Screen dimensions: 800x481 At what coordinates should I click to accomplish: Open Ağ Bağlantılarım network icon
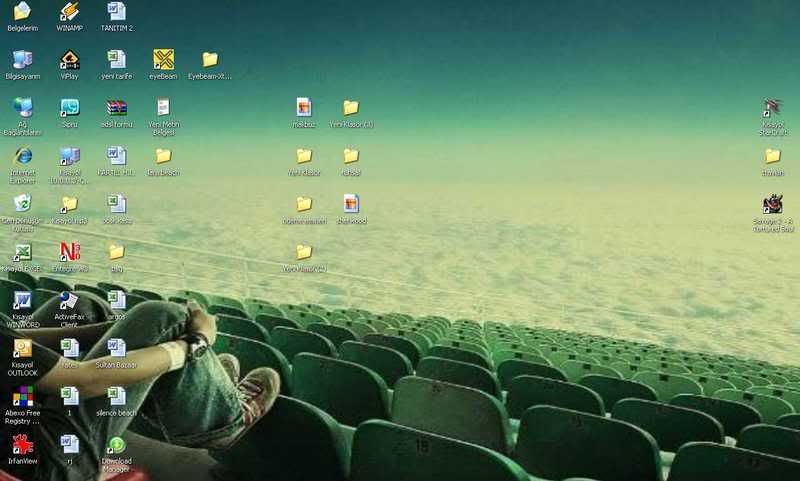click(22, 107)
